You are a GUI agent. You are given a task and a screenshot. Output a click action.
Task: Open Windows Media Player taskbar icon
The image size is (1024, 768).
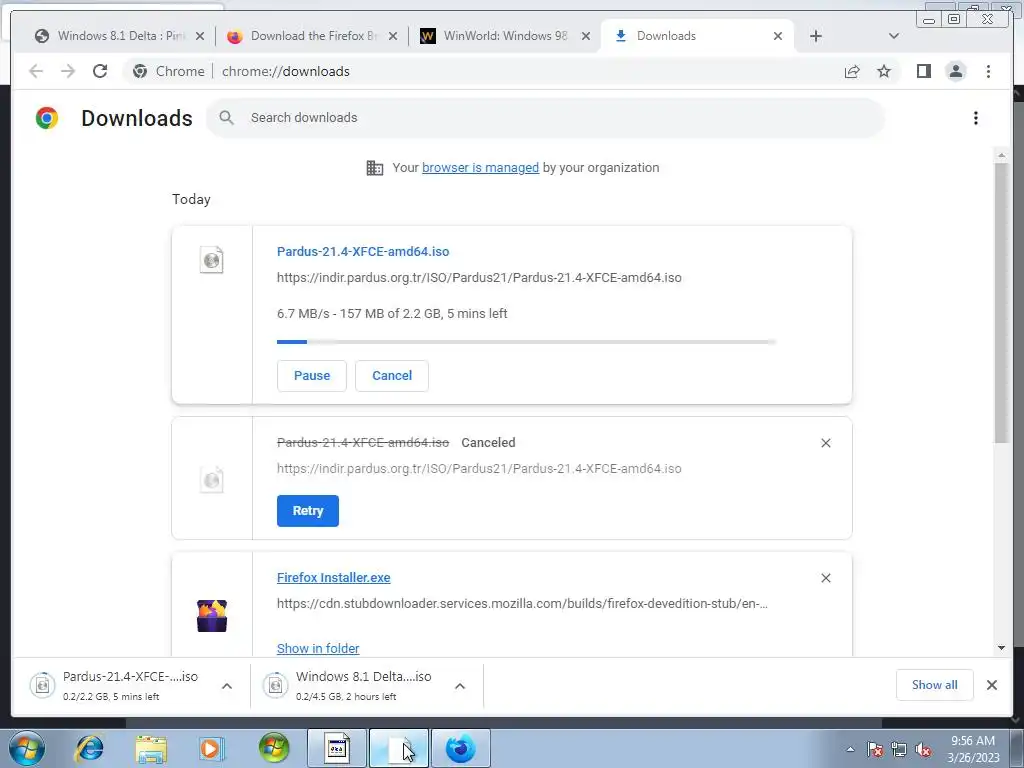(212, 748)
